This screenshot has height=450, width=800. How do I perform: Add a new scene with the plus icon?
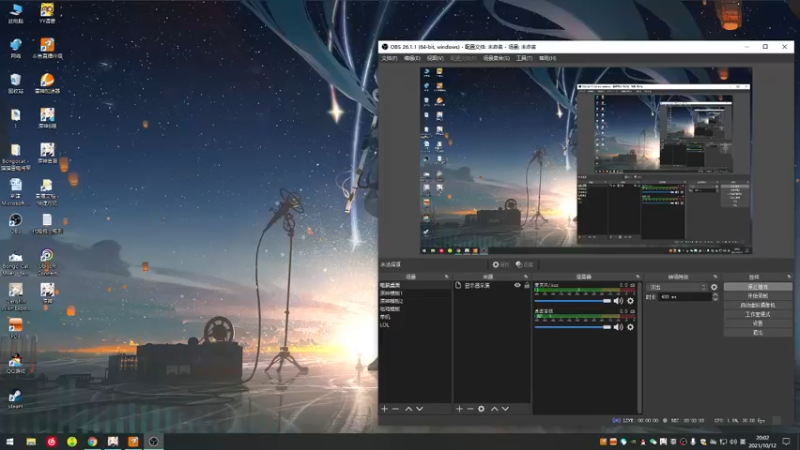pos(385,409)
